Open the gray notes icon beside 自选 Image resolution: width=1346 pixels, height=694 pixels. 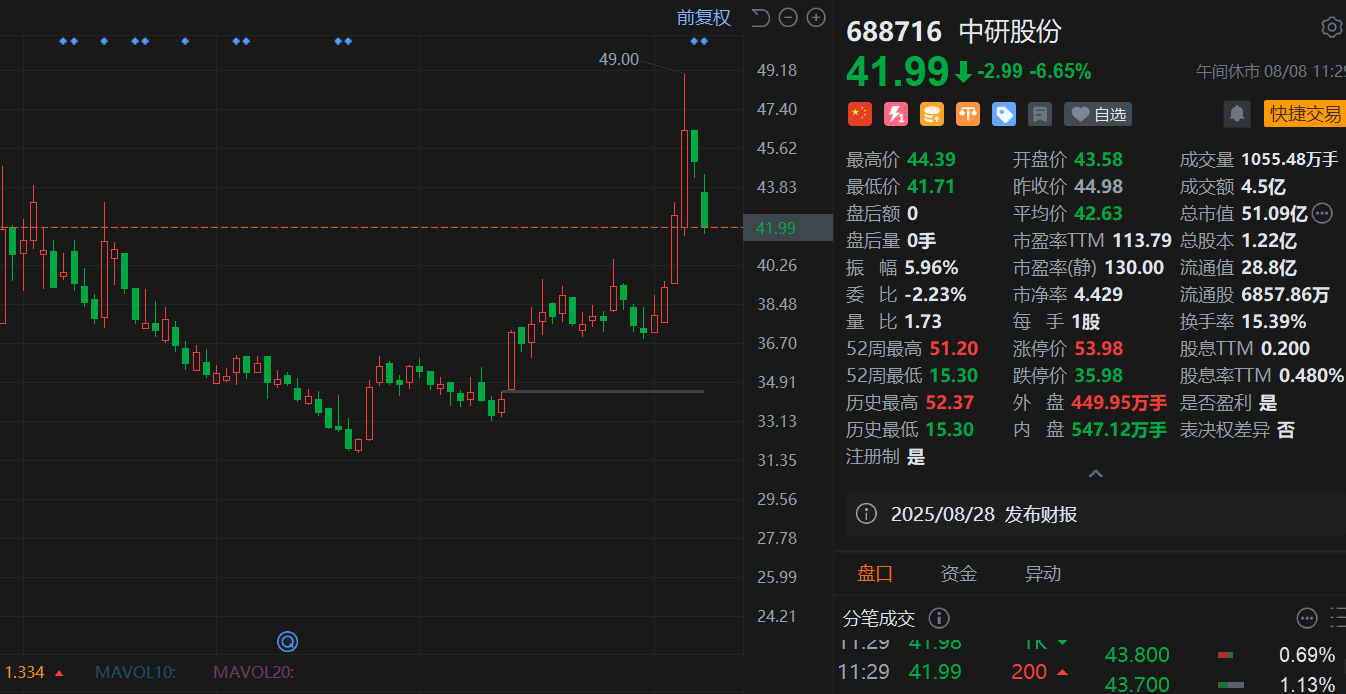click(x=1039, y=114)
